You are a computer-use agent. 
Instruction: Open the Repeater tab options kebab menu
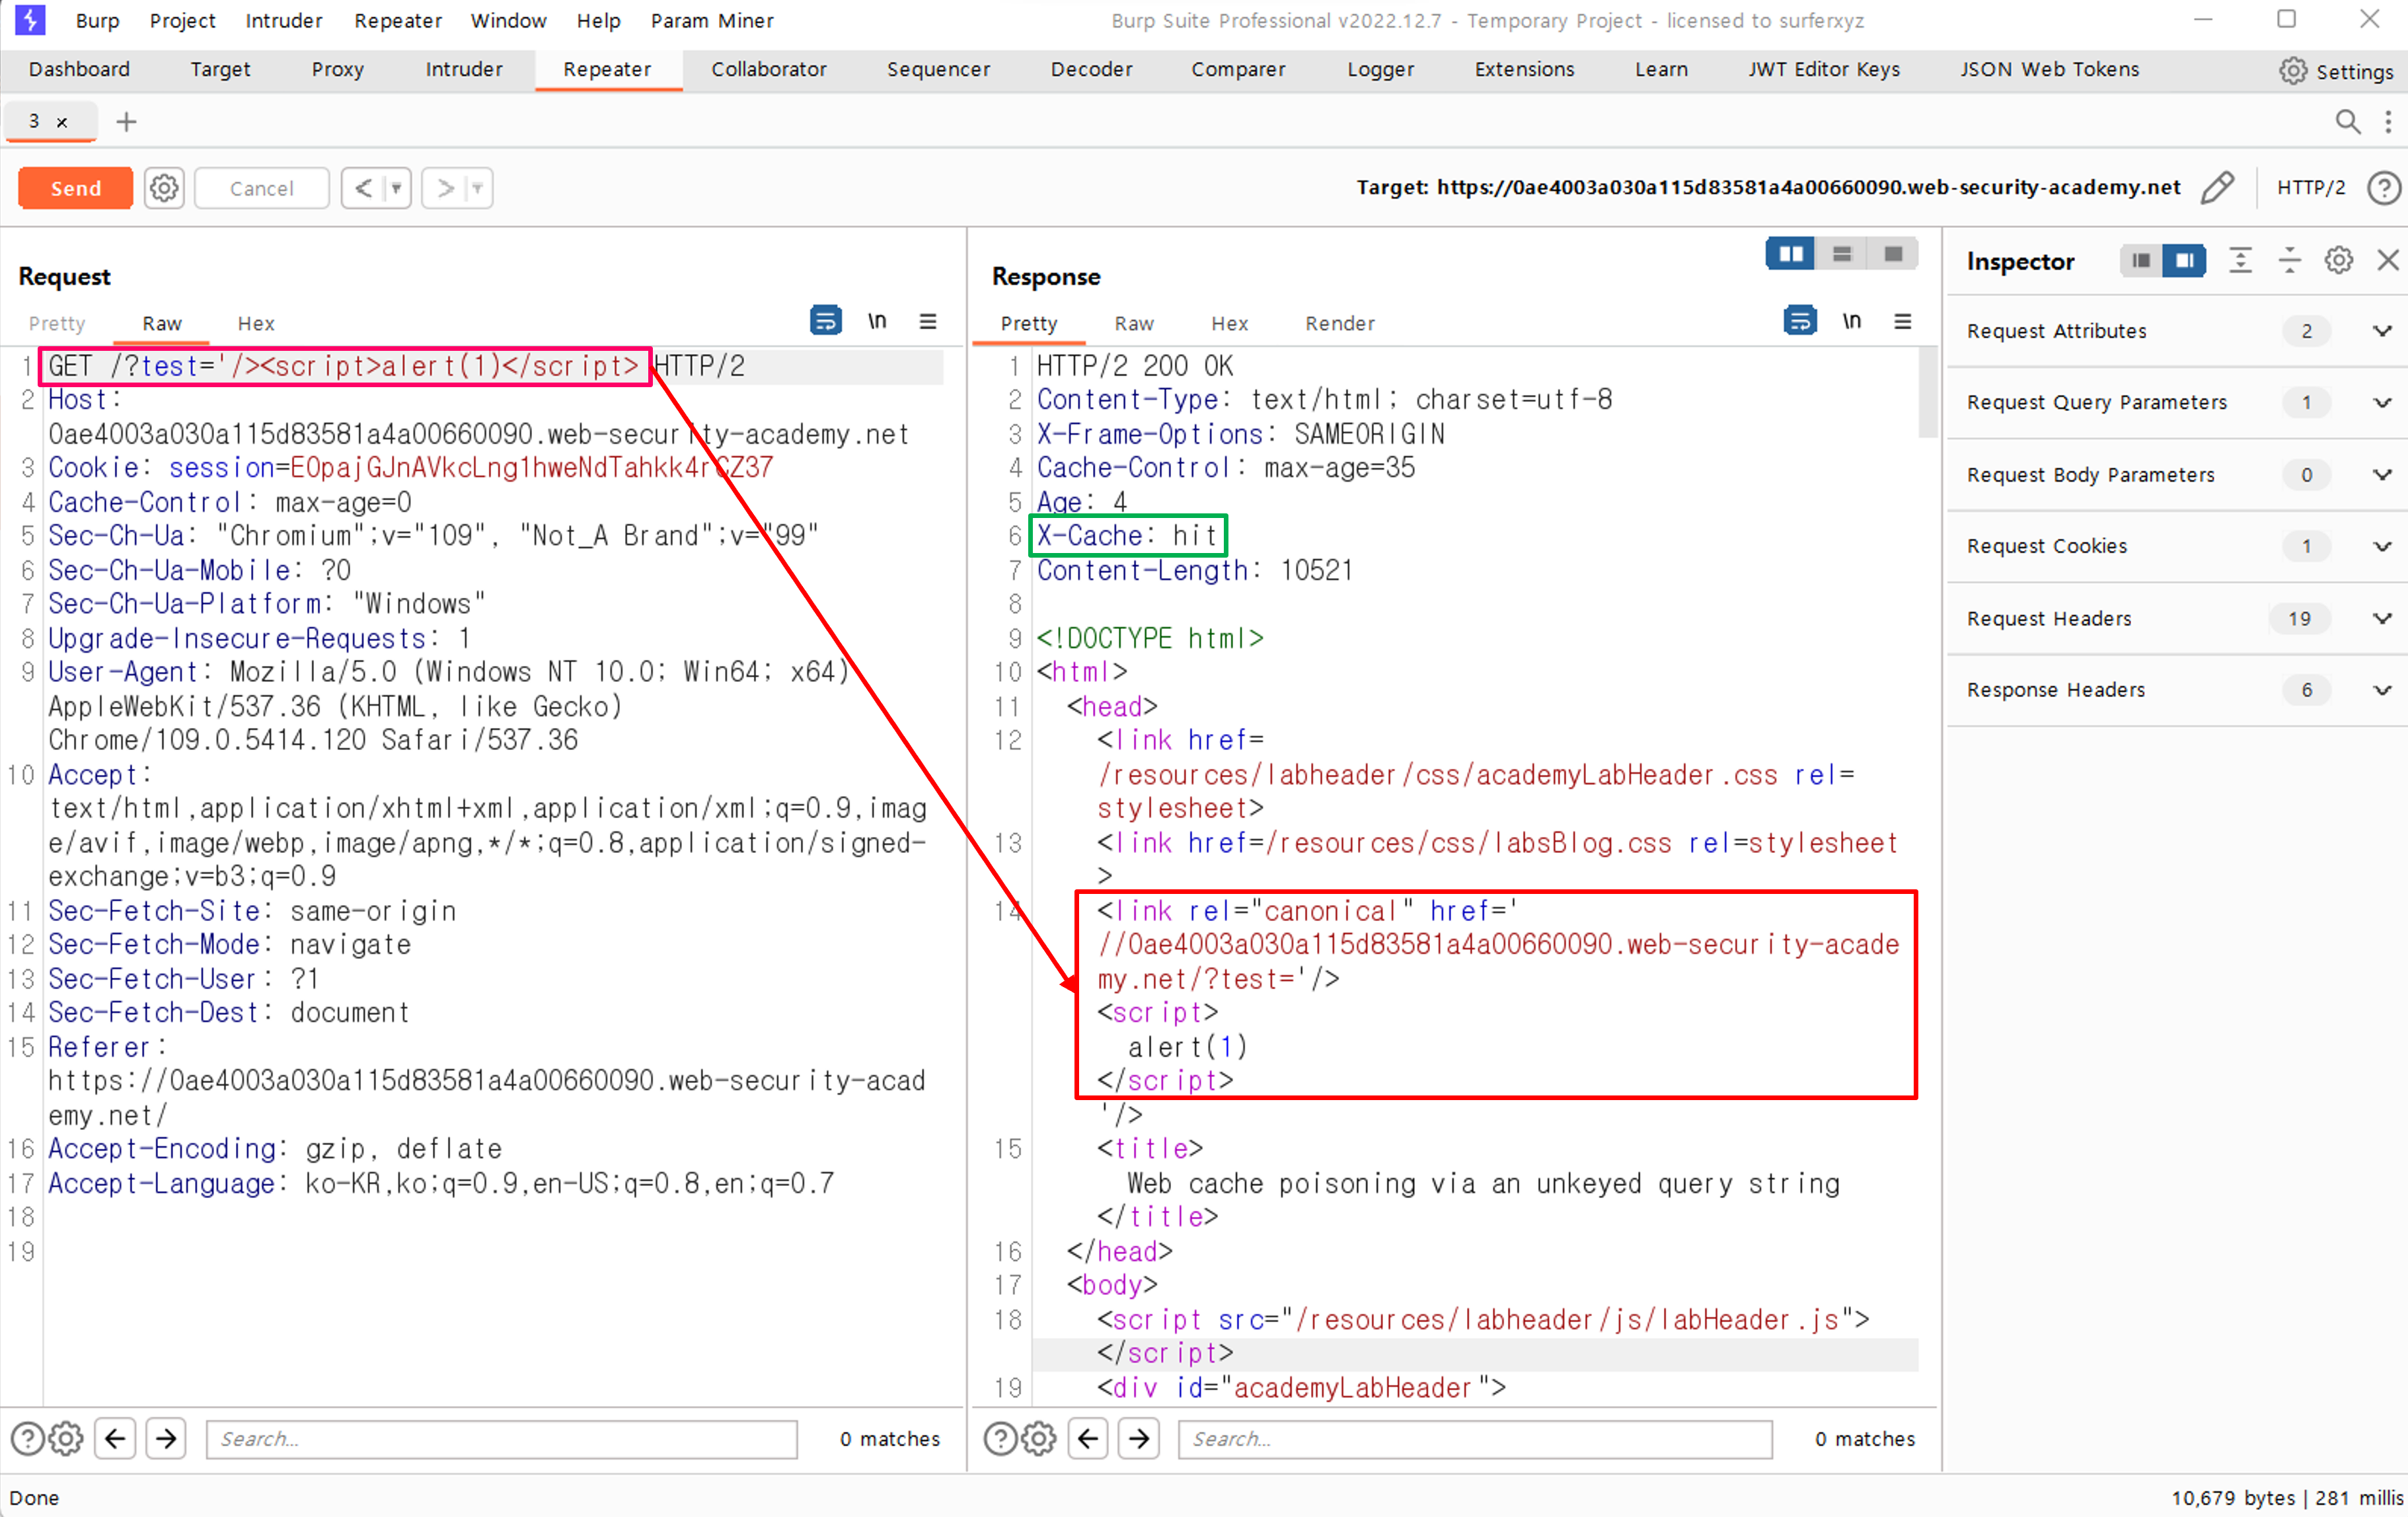tap(2388, 122)
